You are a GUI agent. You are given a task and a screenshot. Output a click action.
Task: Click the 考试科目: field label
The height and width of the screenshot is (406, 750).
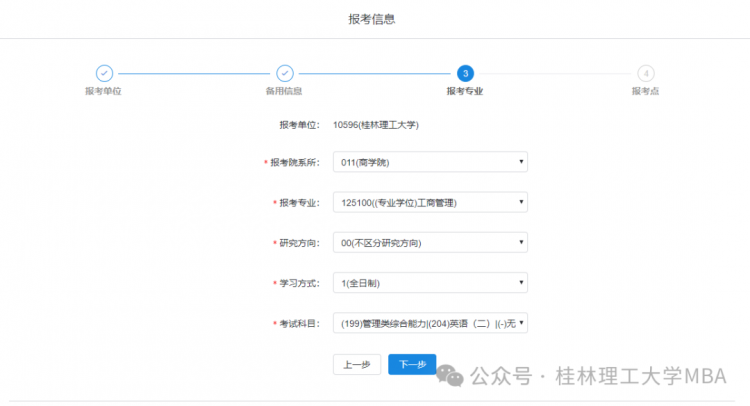(x=299, y=324)
